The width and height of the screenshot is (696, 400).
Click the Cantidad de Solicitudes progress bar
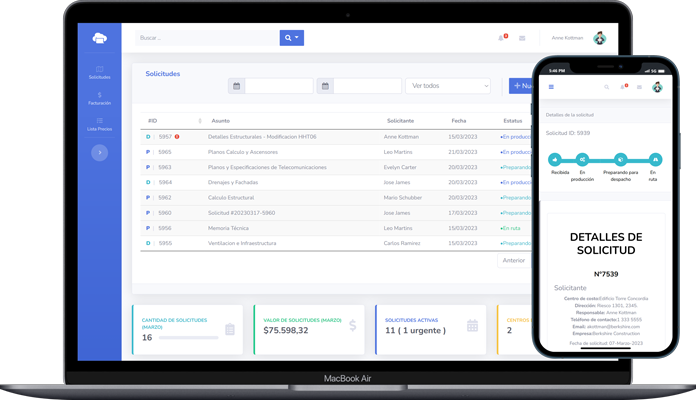(x=188, y=338)
